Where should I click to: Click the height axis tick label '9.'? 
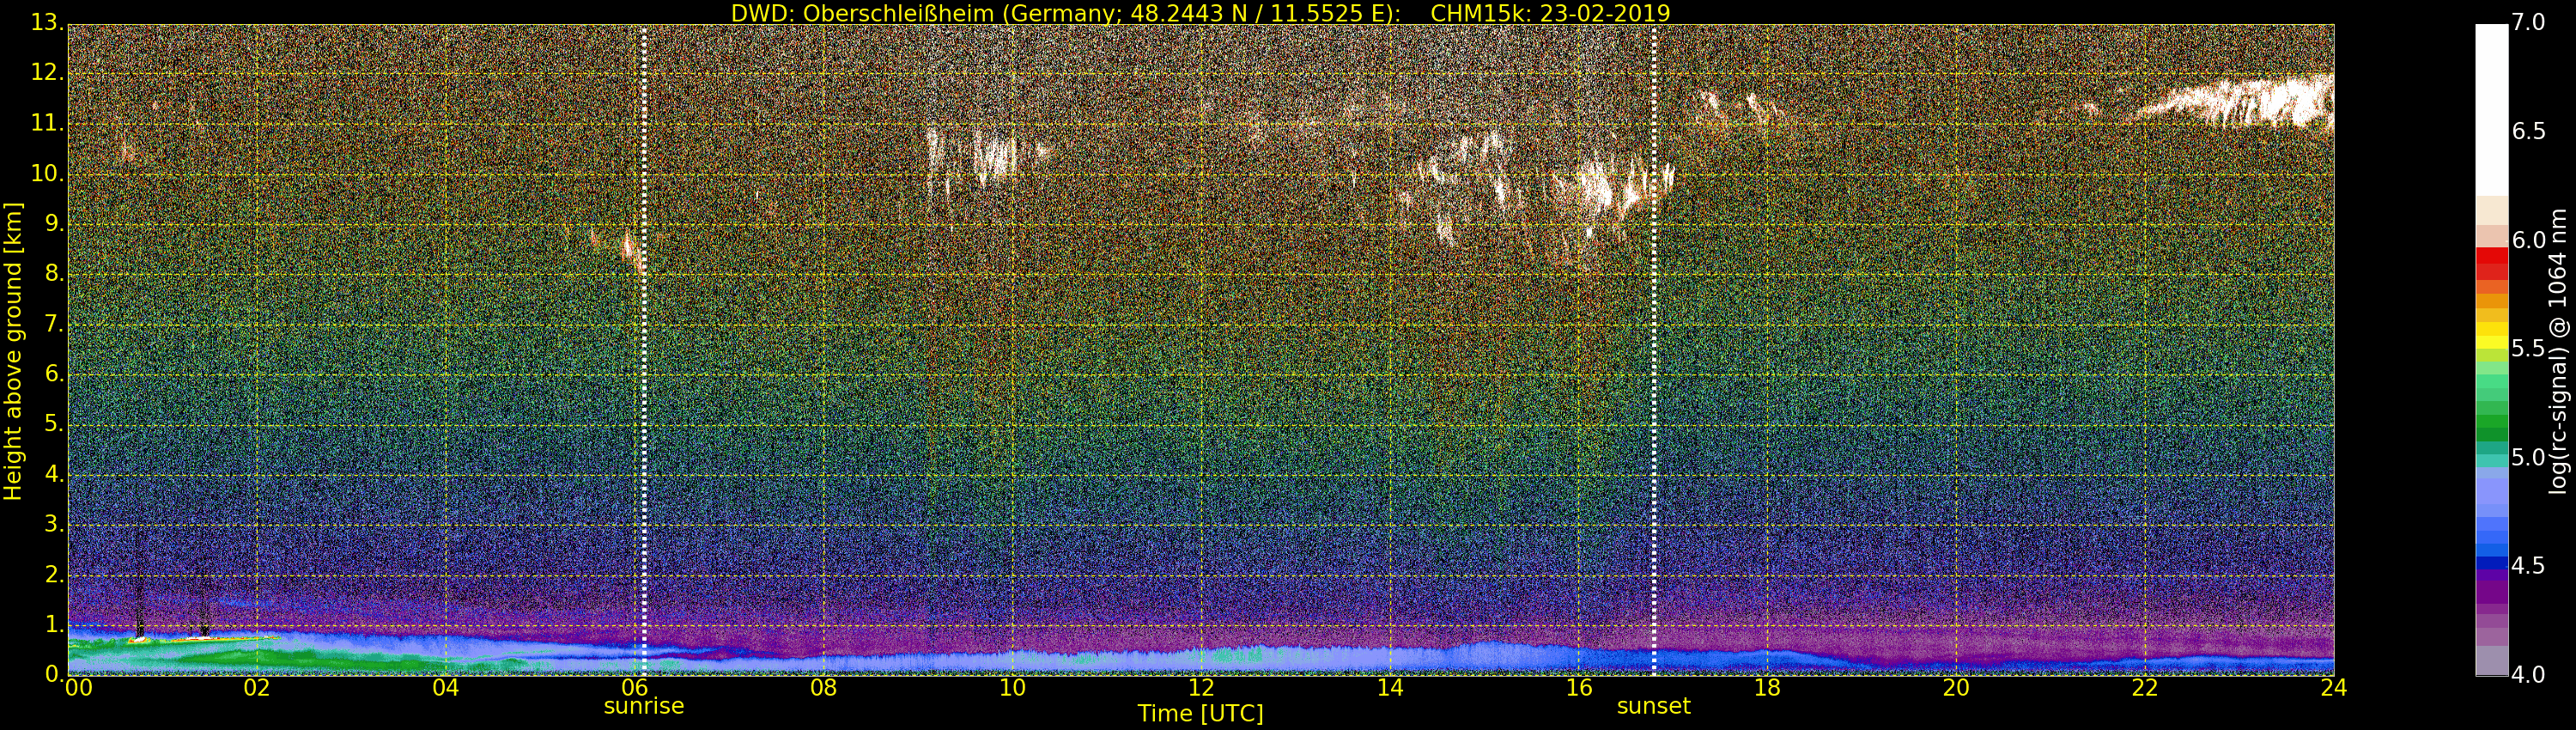pos(54,224)
